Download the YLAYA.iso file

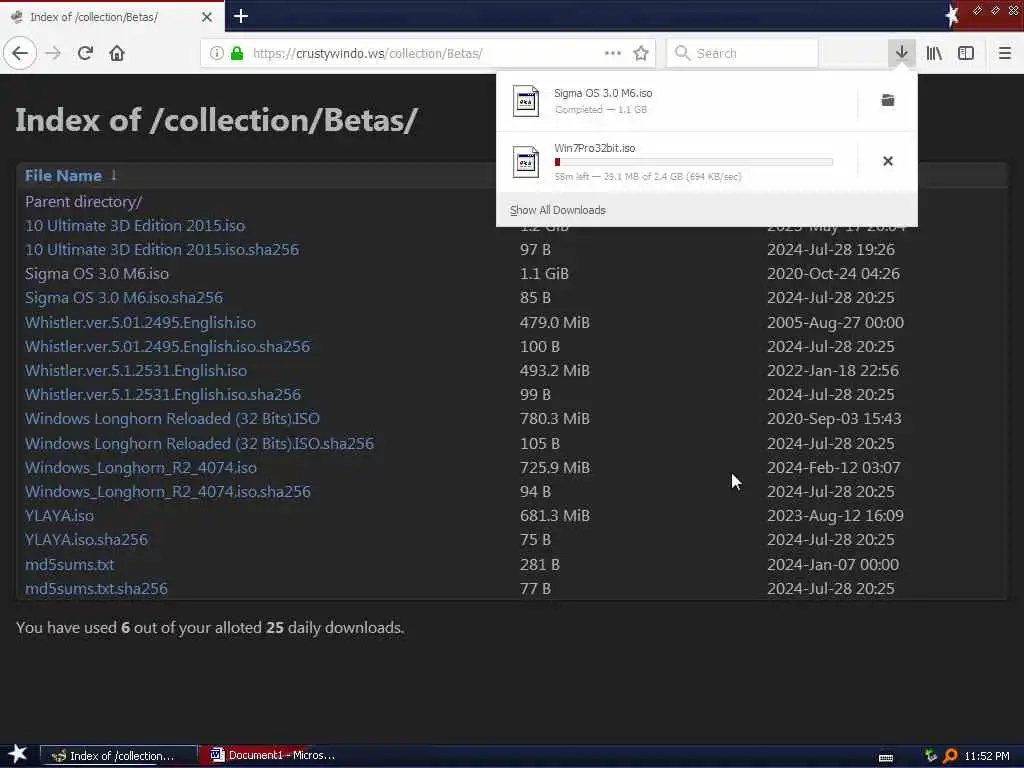click(59, 516)
